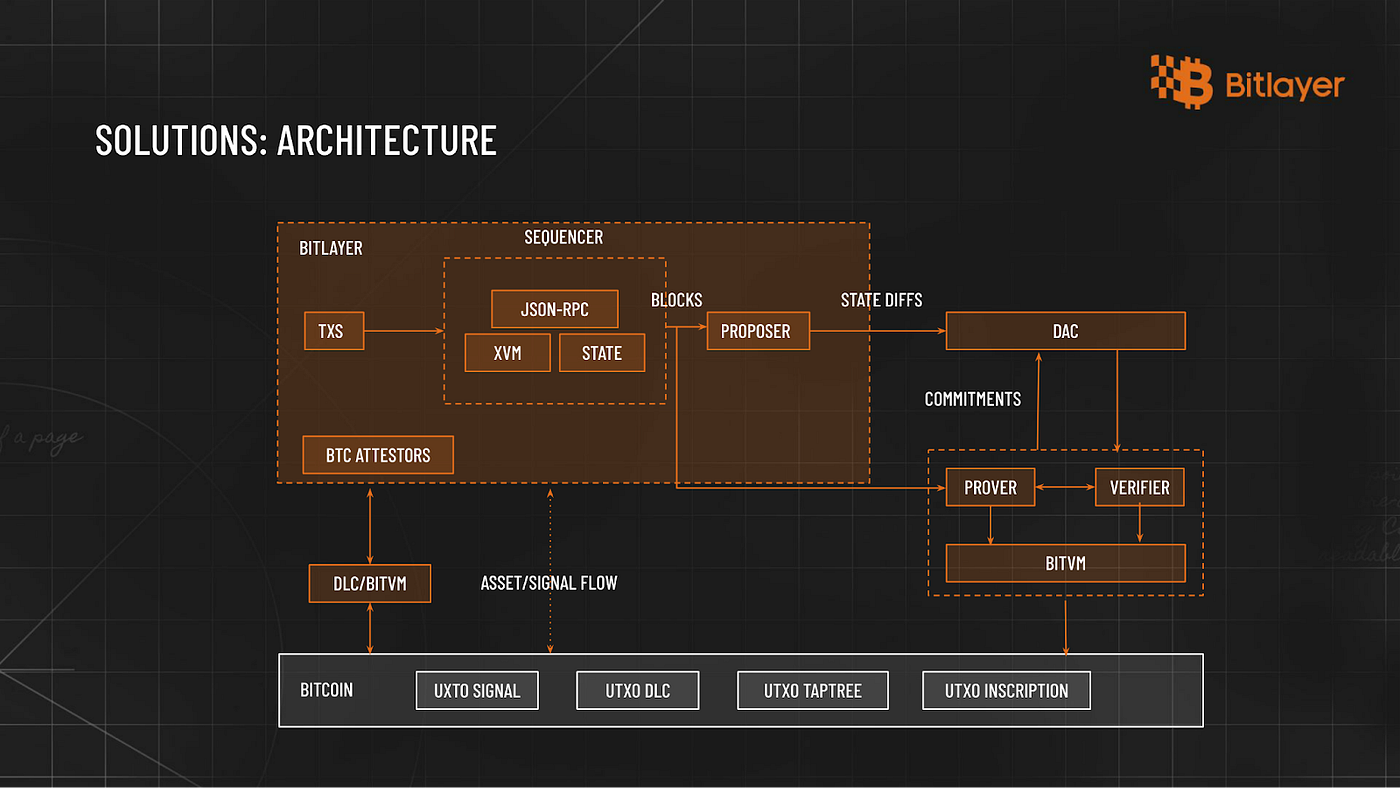The width and height of the screenshot is (1400, 788).
Task: Select the DLC/BITVM box
Action: pos(370,583)
